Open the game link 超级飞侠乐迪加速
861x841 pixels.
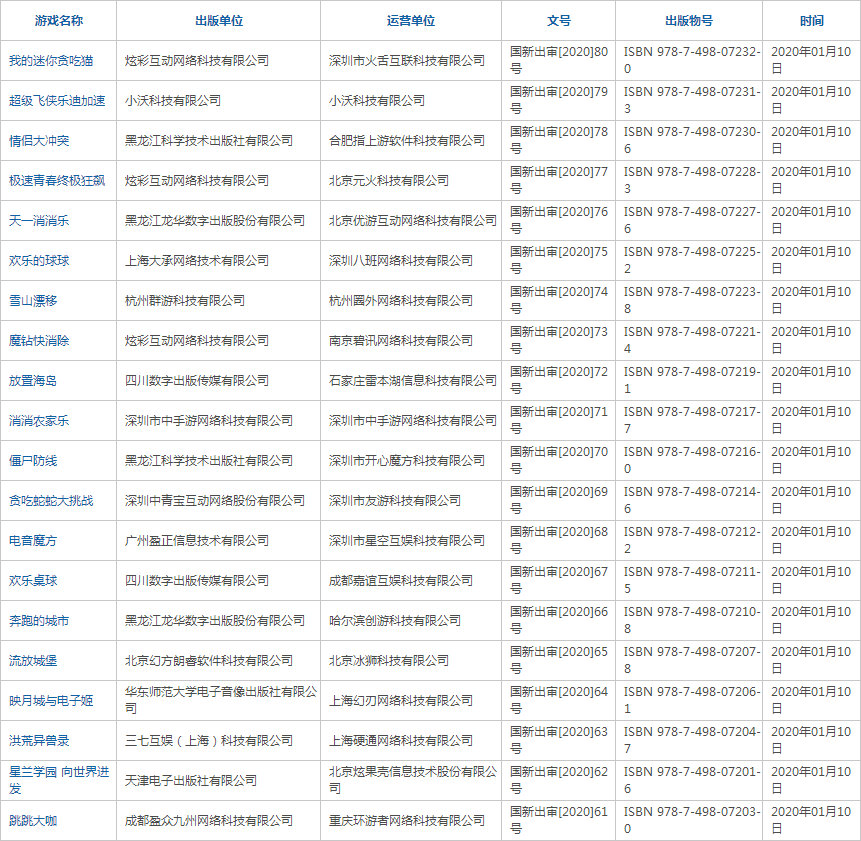pos(57,100)
